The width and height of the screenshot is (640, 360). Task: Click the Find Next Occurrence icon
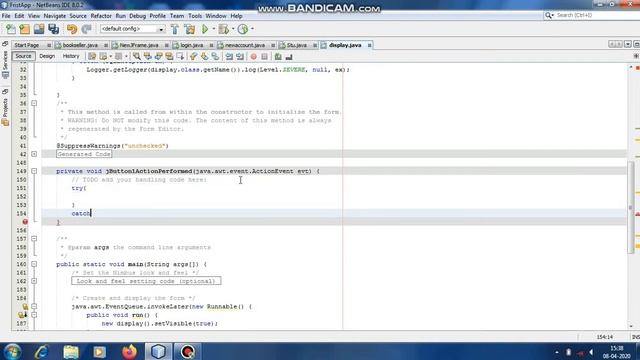tap(158, 56)
